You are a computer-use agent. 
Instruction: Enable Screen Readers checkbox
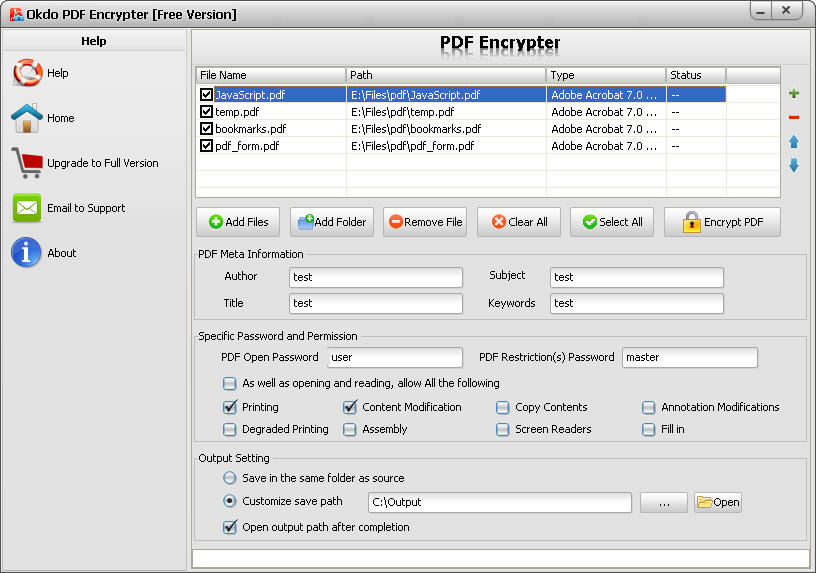(502, 429)
